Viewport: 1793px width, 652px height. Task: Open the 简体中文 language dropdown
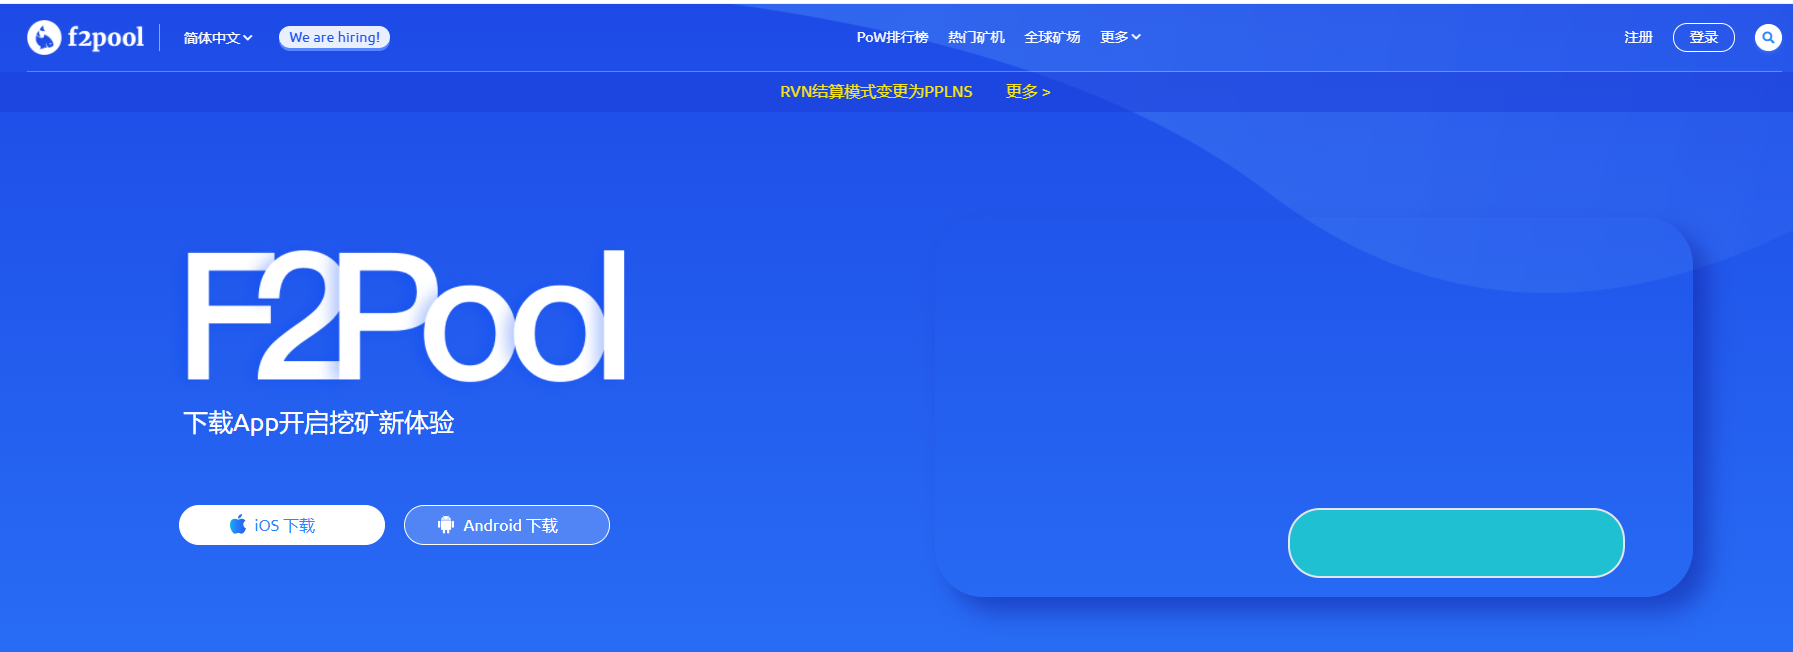point(218,38)
